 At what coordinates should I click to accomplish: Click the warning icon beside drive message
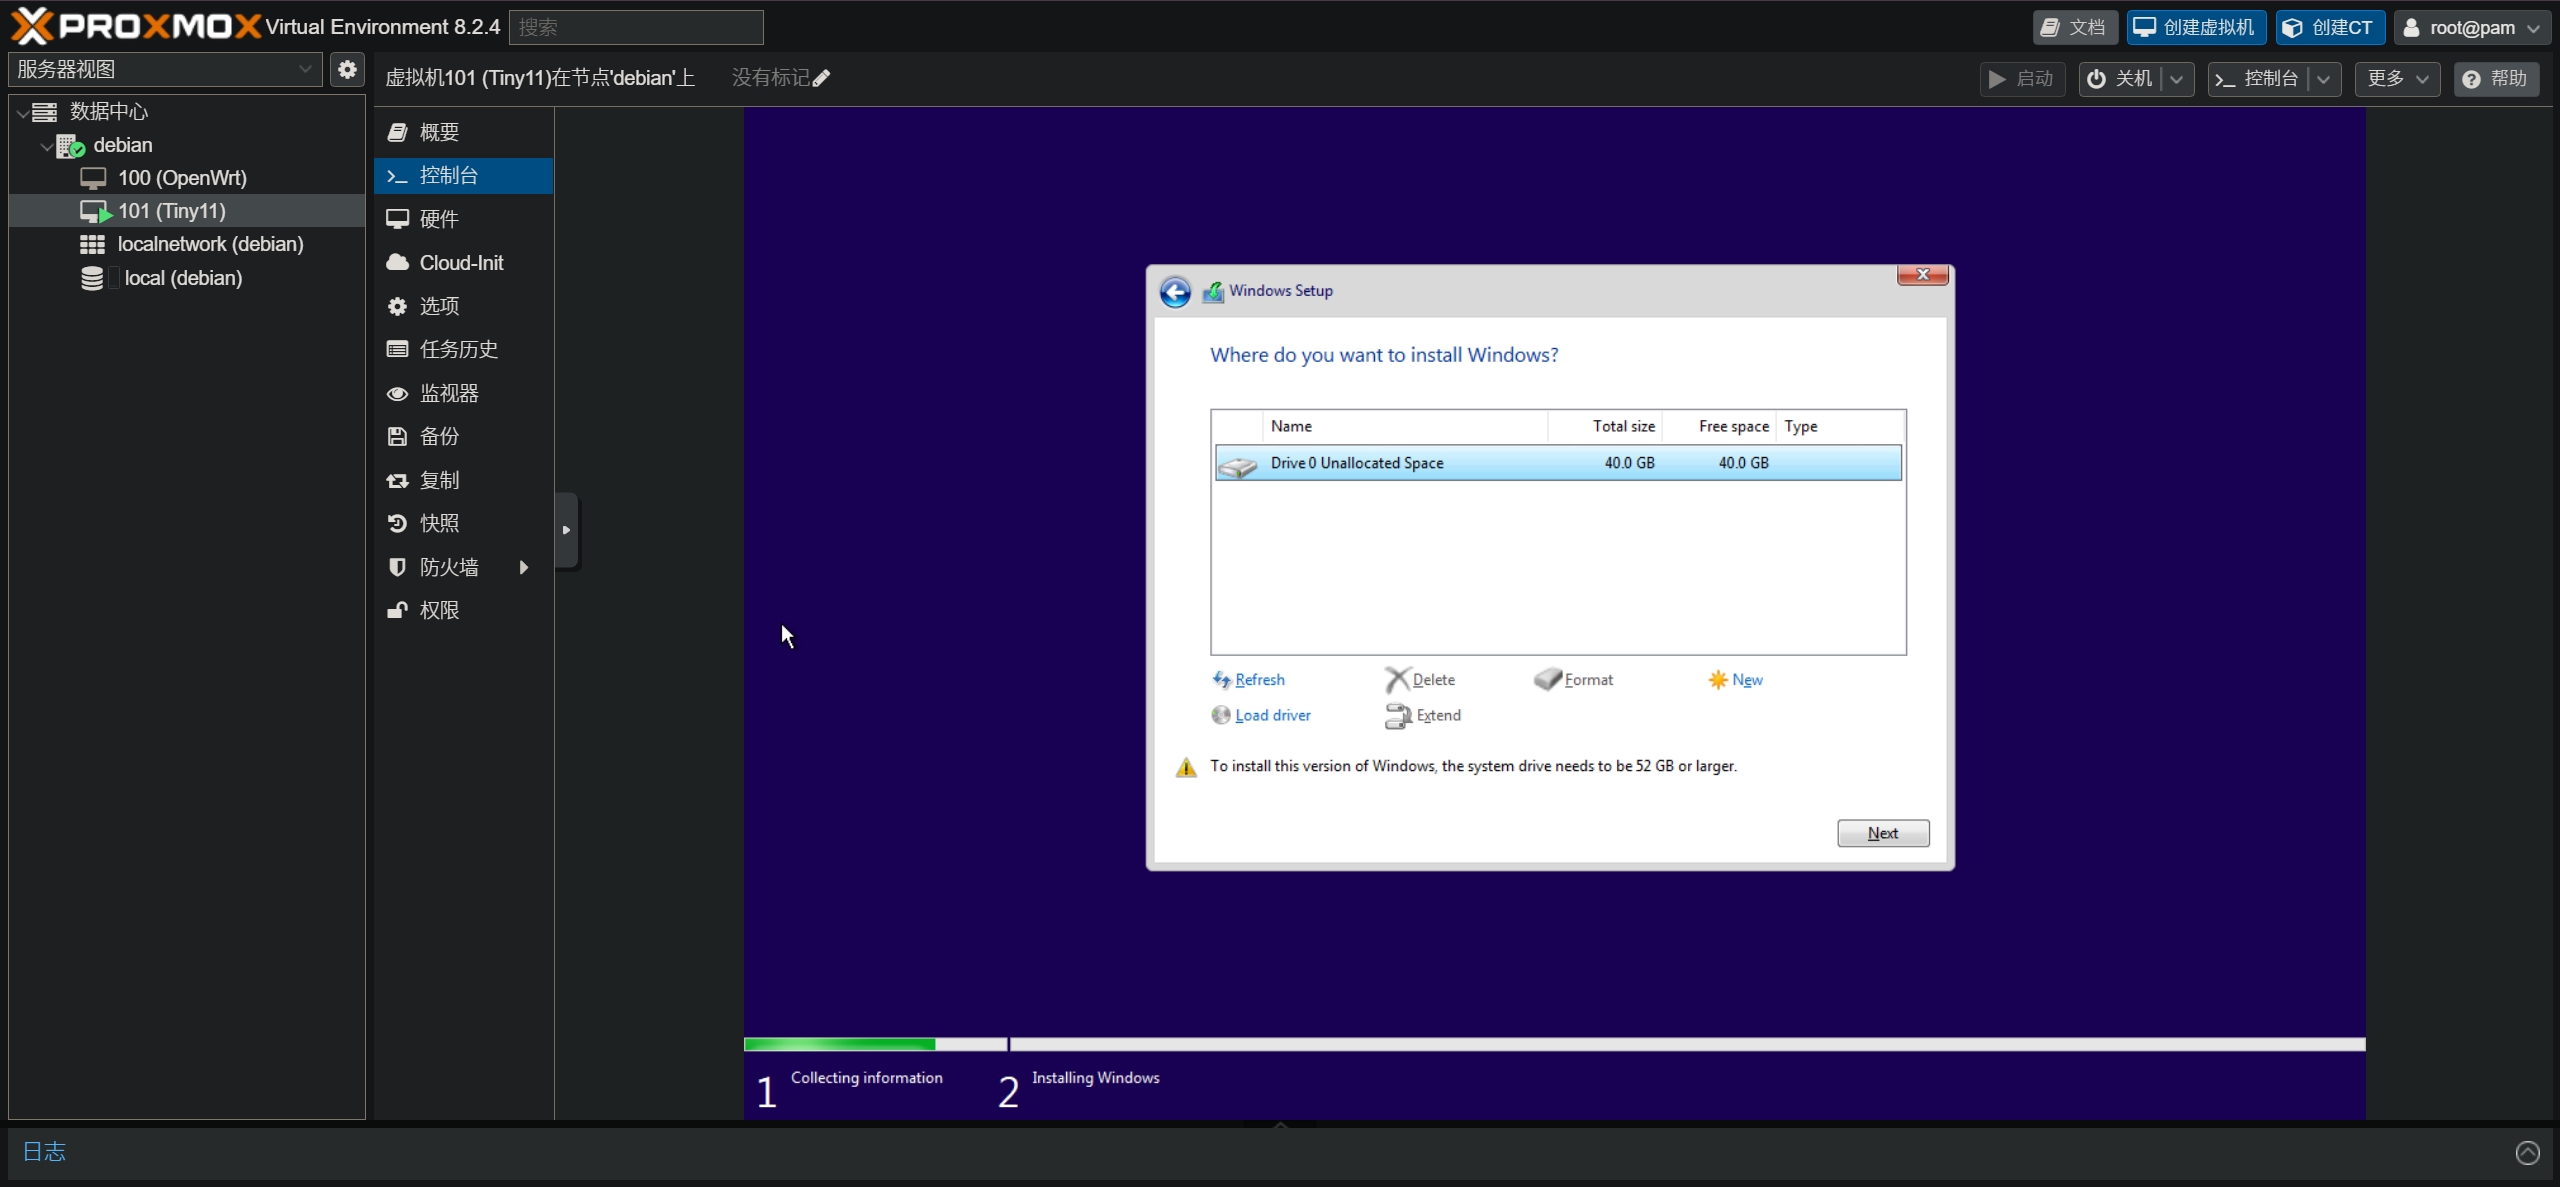coord(1186,767)
